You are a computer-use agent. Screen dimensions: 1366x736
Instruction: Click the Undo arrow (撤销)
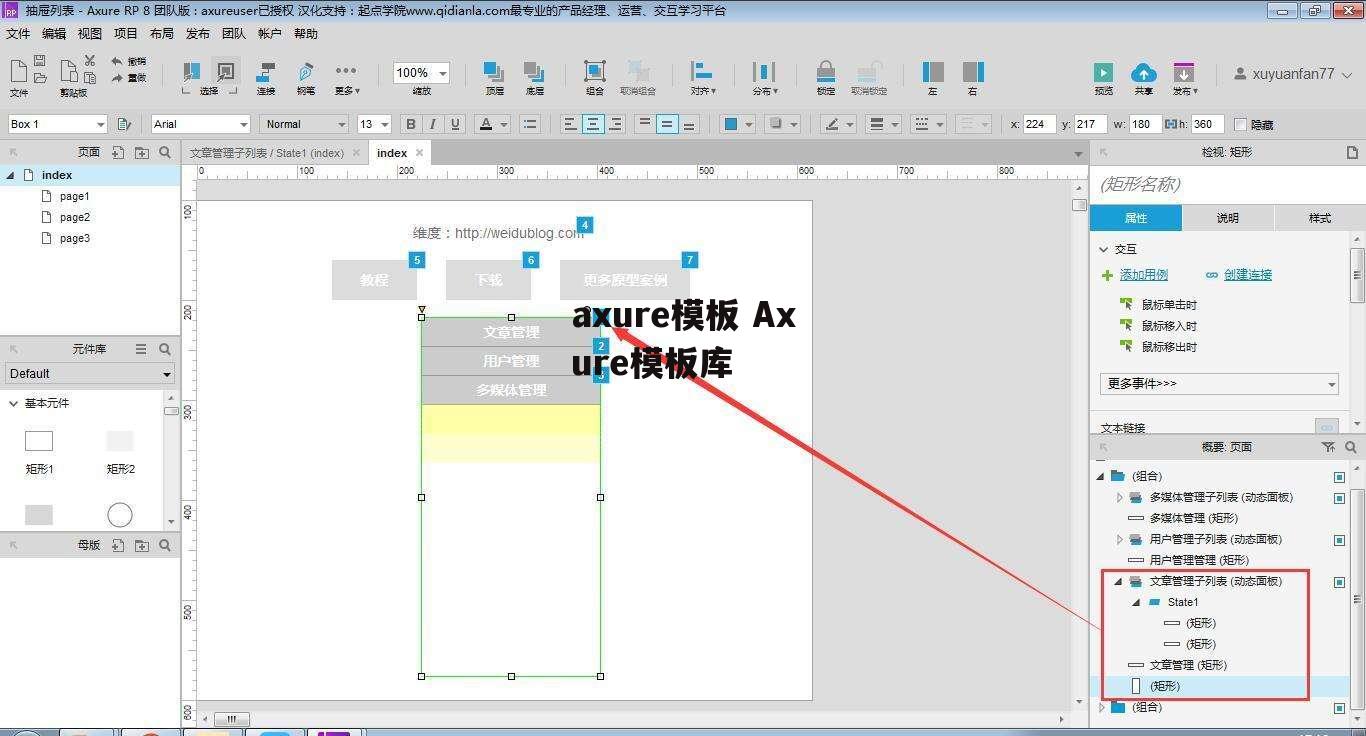tap(117, 61)
